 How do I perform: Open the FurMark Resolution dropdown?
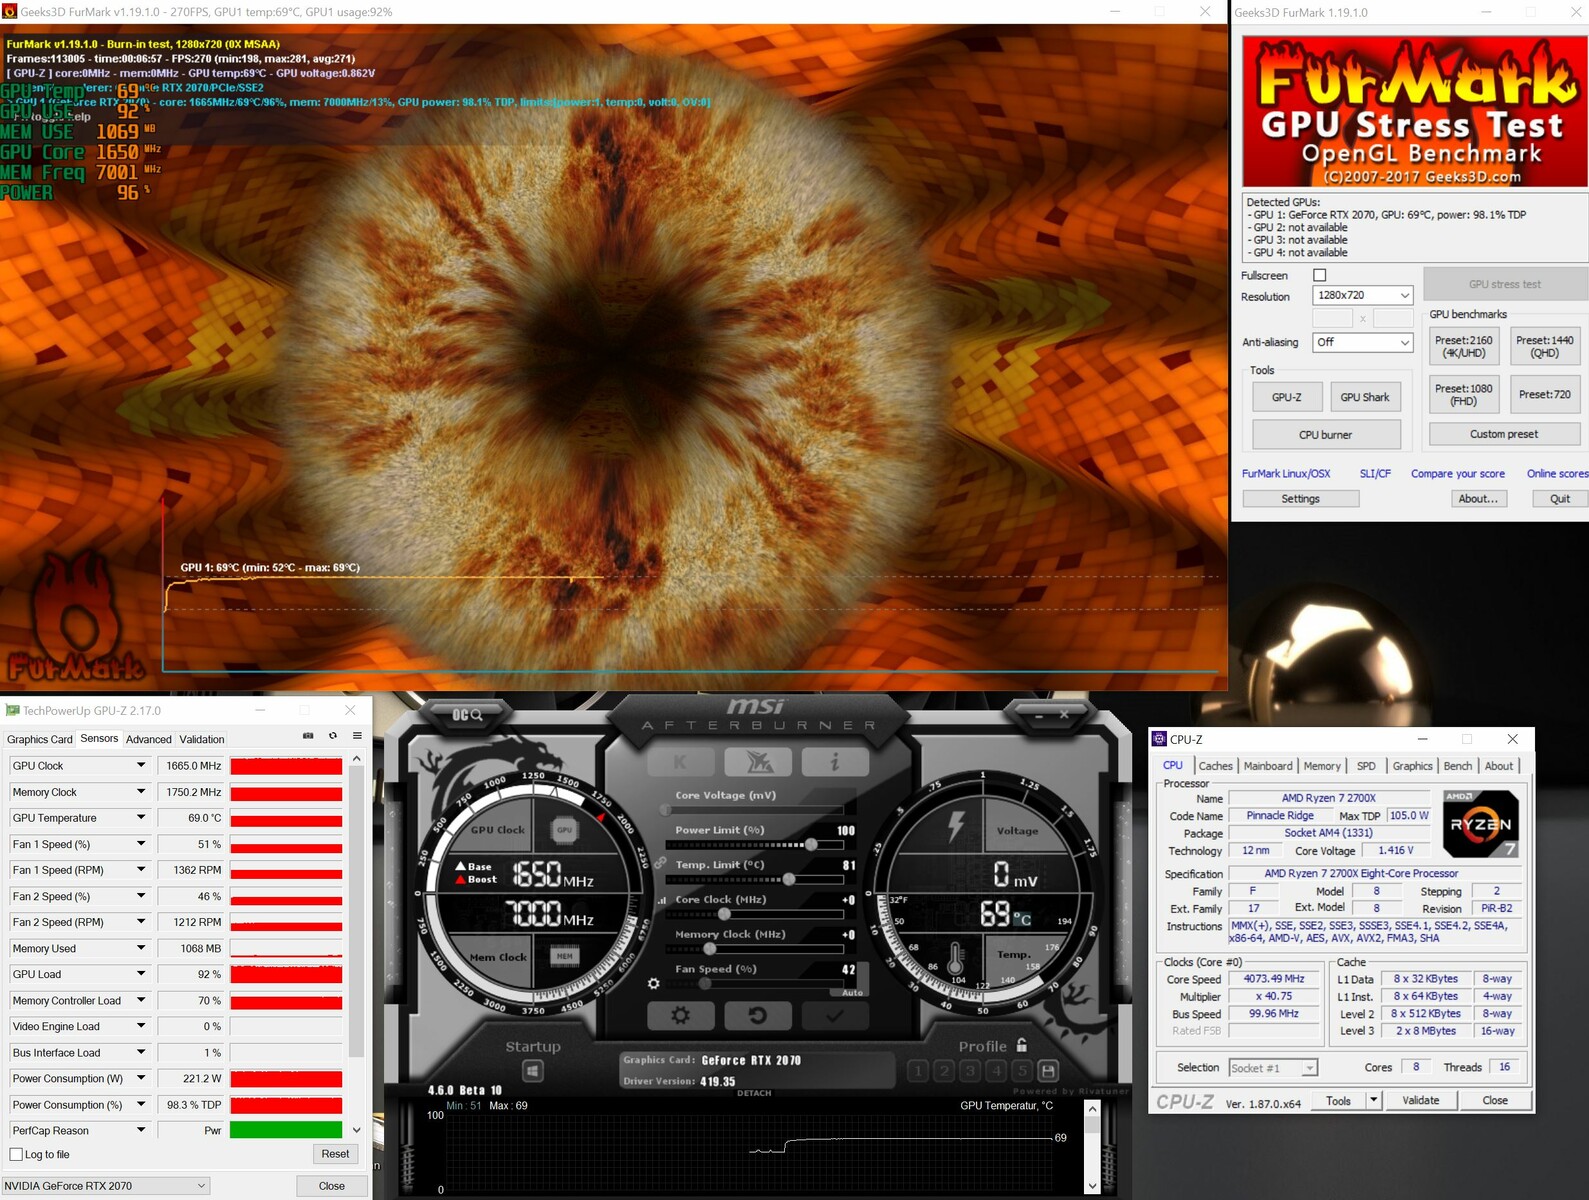[1362, 295]
